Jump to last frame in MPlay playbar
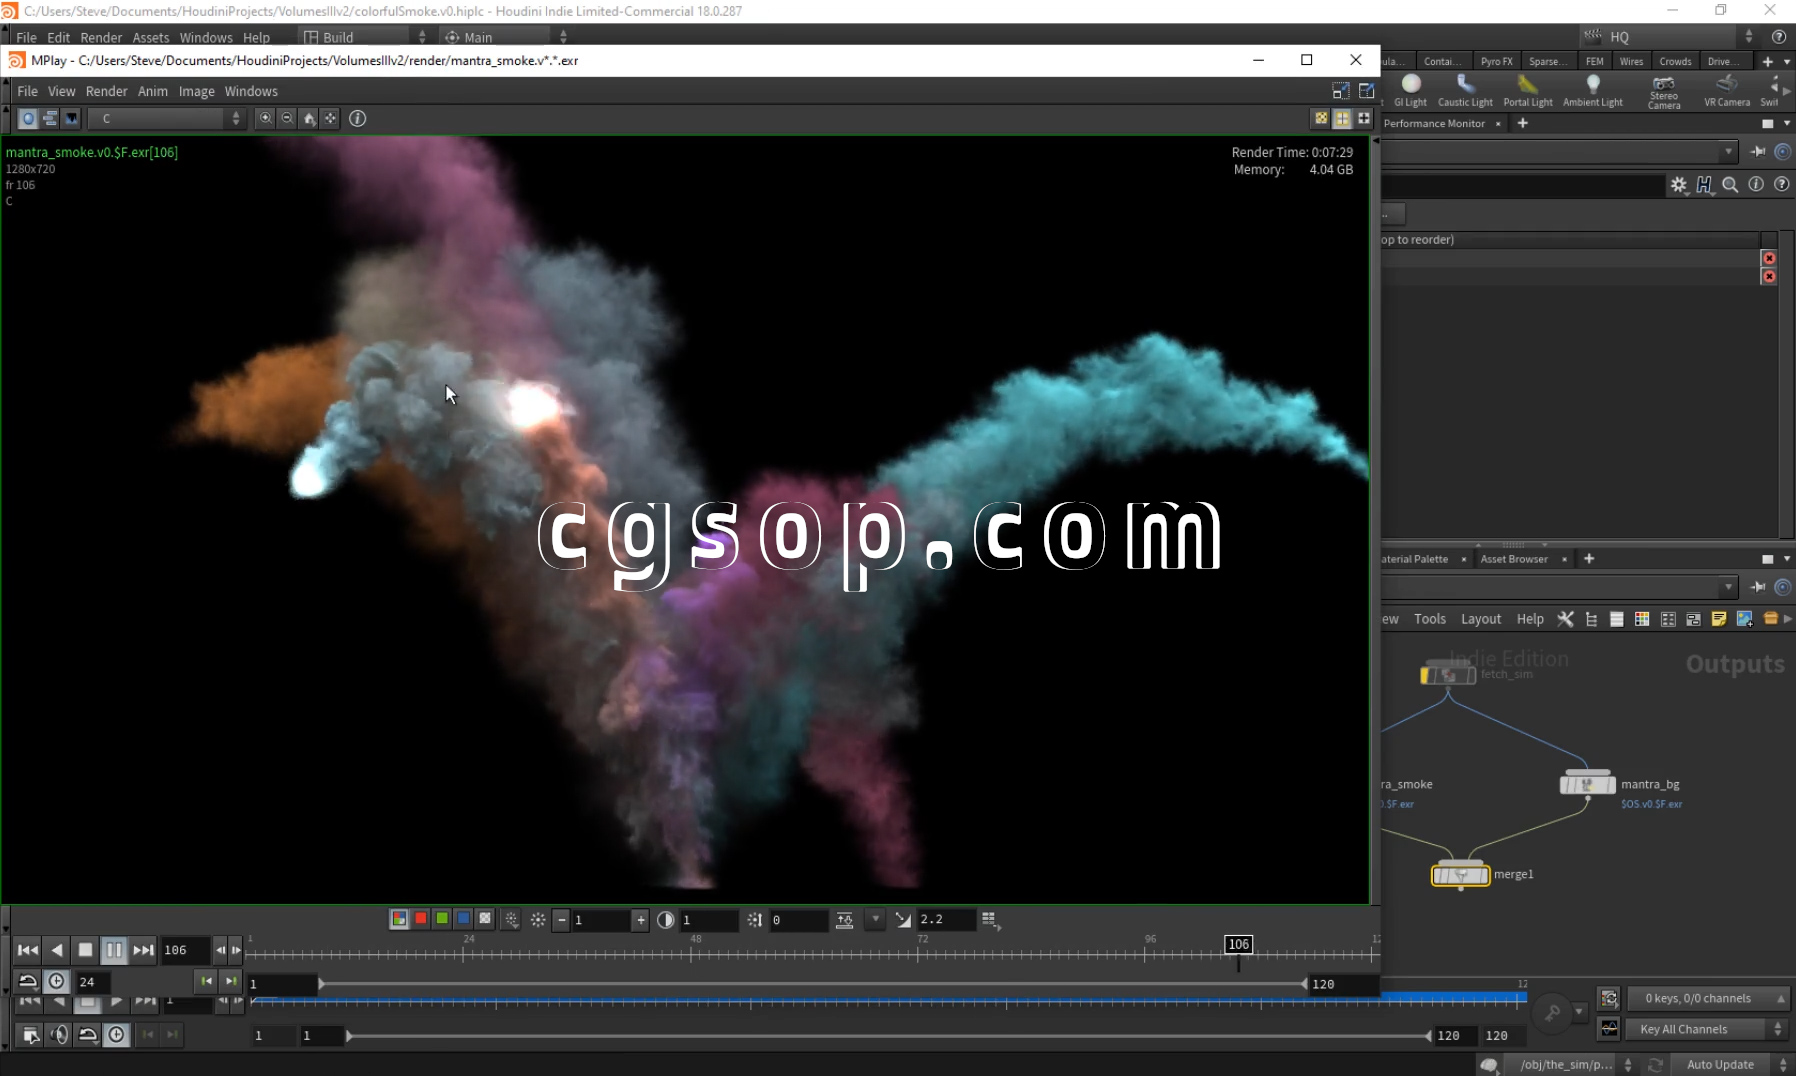Image resolution: width=1796 pixels, height=1076 pixels. 143,950
